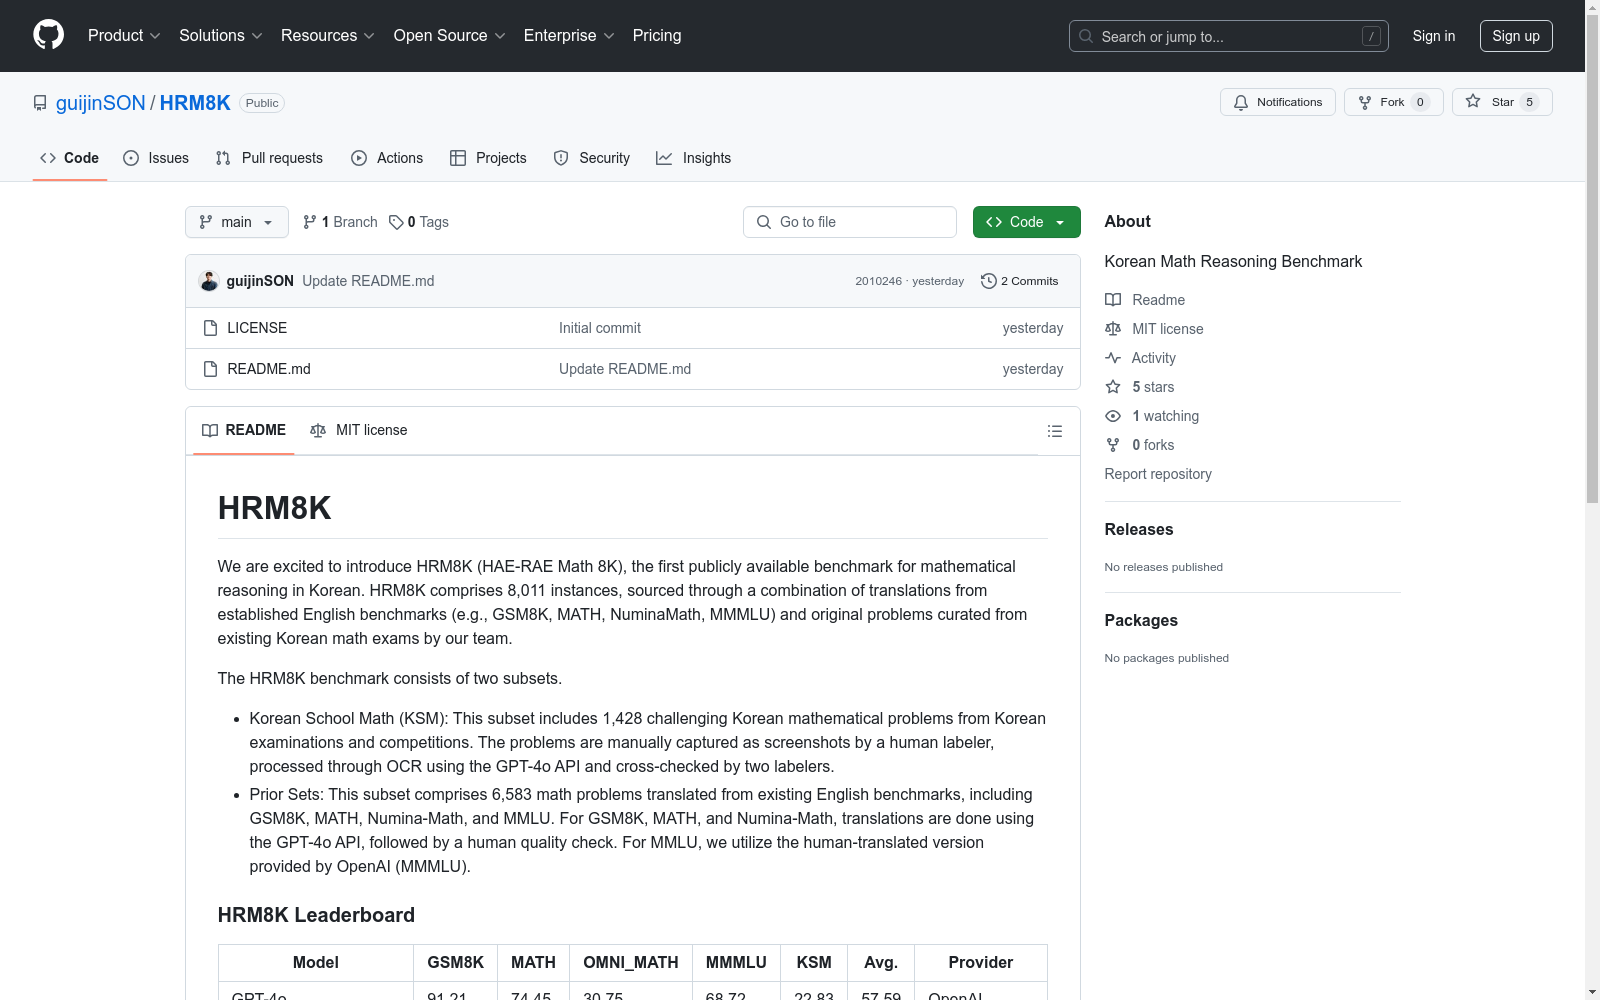
Task: Expand the Product menu
Action: (124, 36)
